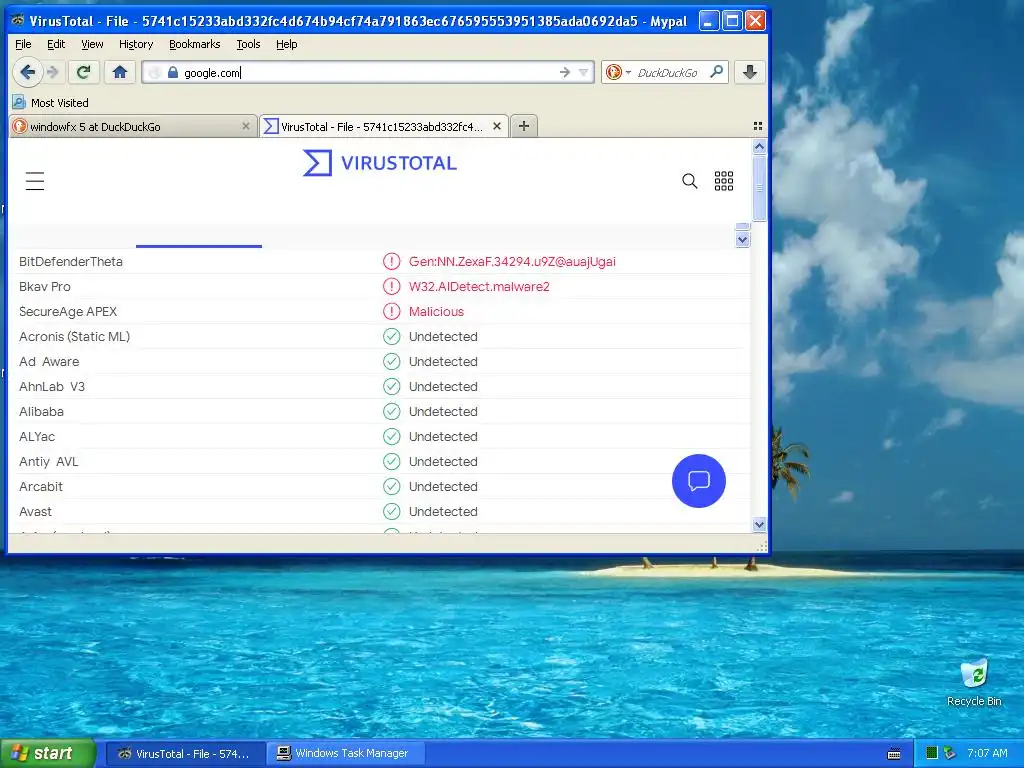1024x768 pixels.
Task: Open the VirusTotal apps grid icon
Action: (x=724, y=181)
